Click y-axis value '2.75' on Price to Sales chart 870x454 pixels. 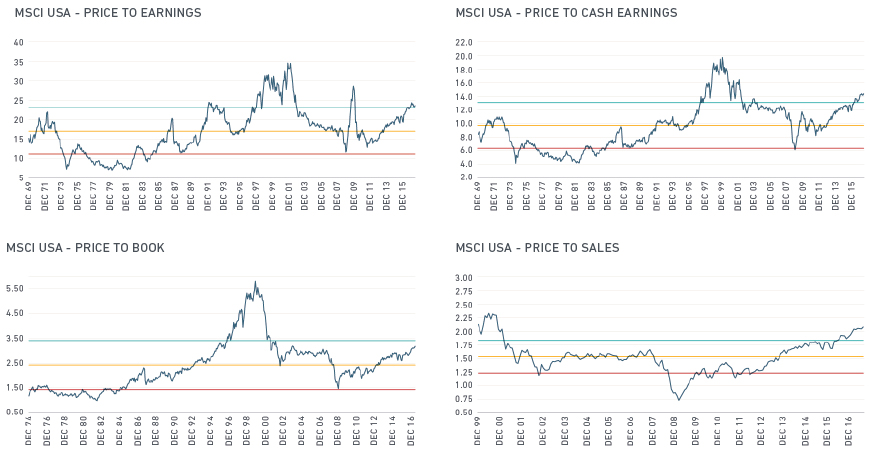pyautogui.click(x=463, y=291)
